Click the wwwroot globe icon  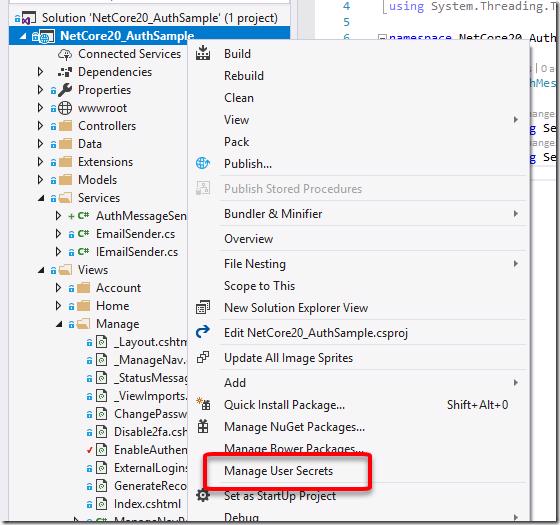65,108
